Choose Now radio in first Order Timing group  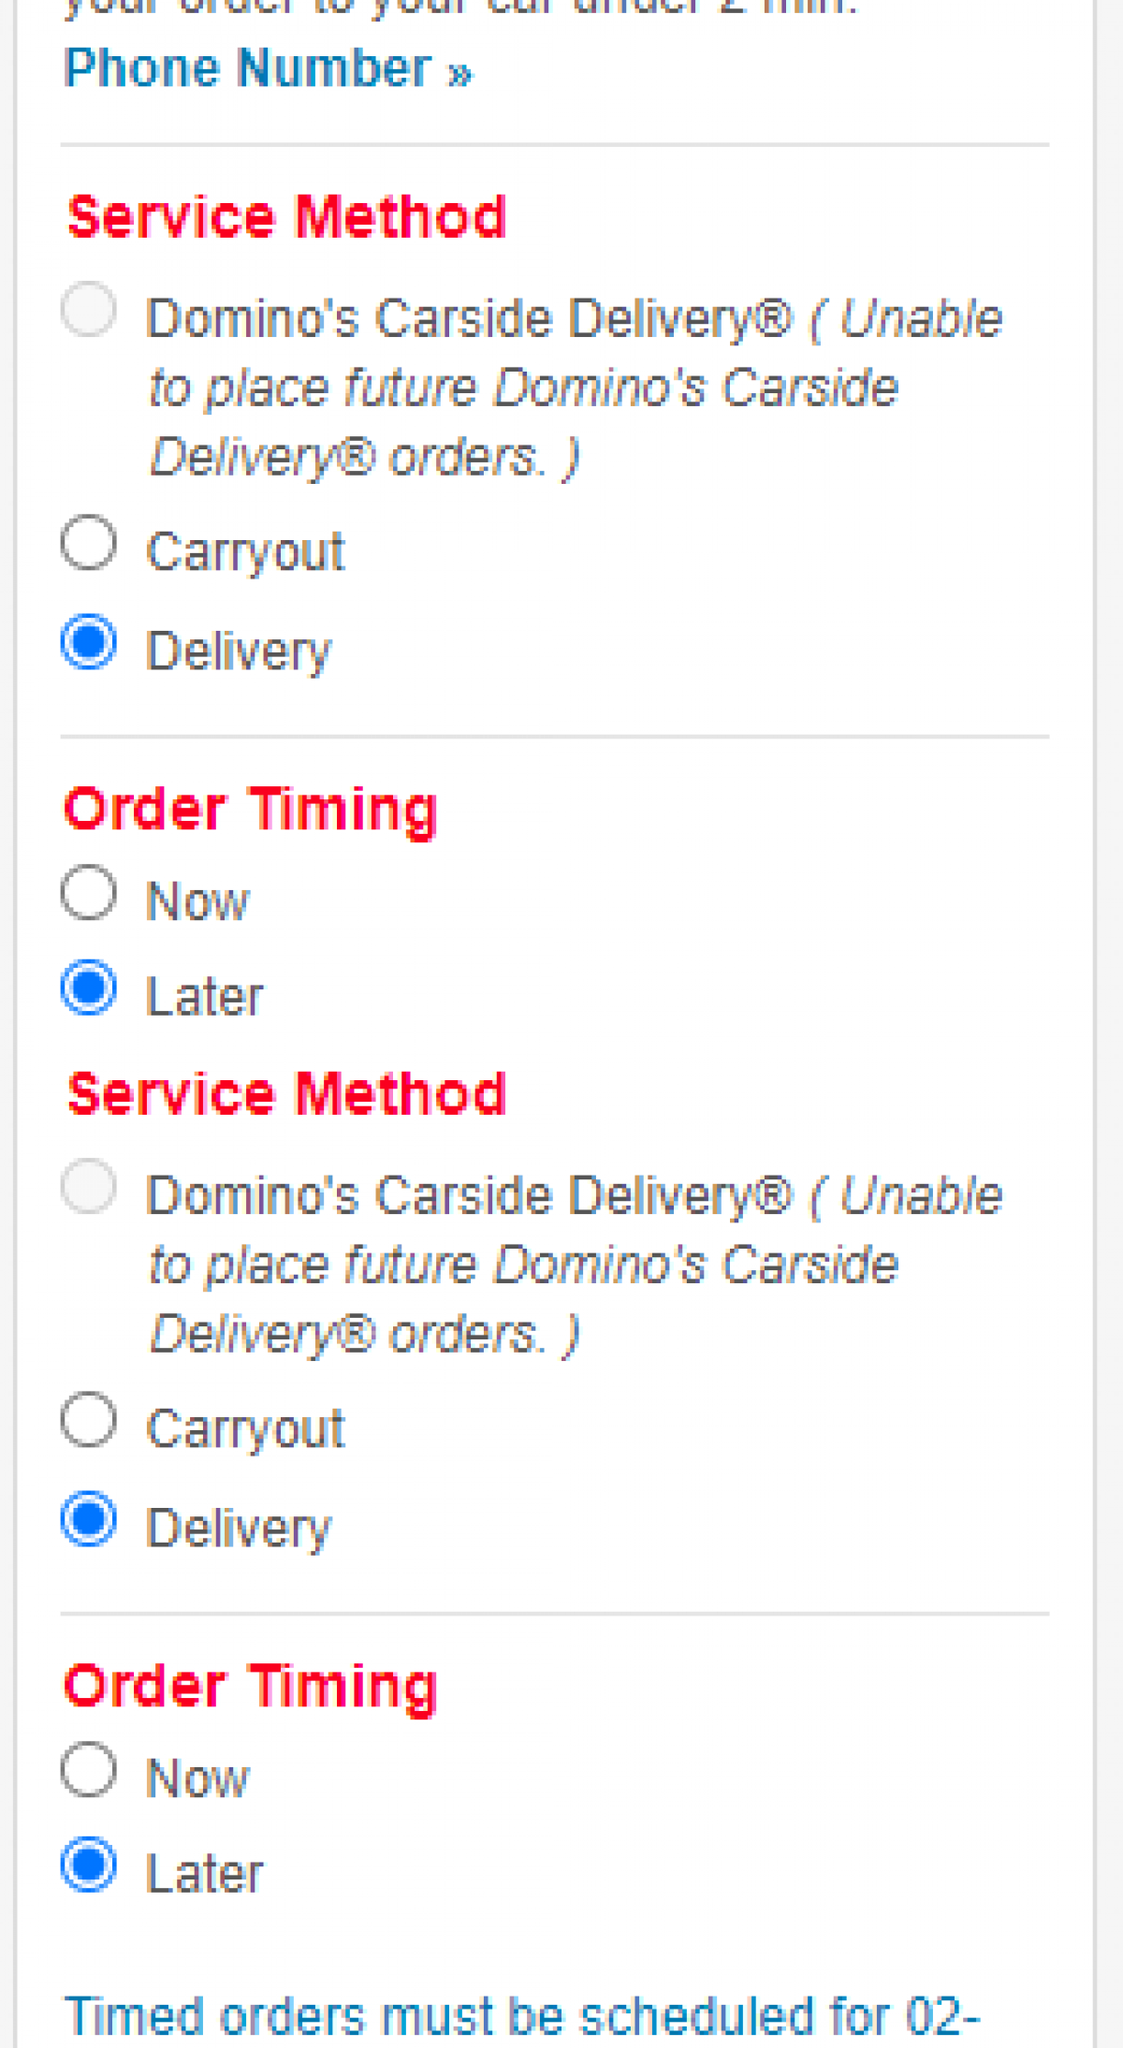coord(89,892)
